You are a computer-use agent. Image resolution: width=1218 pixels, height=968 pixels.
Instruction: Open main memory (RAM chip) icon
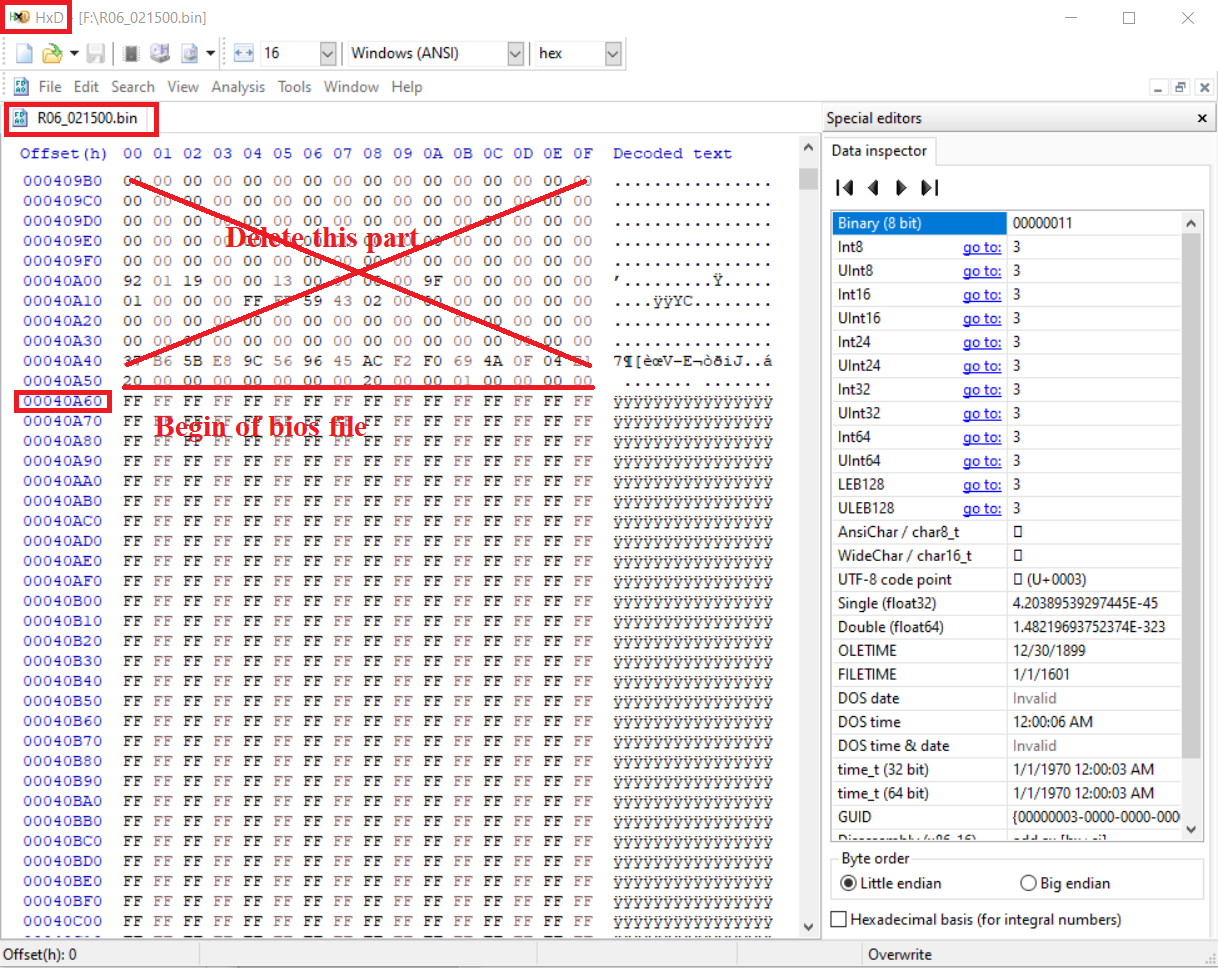(131, 53)
